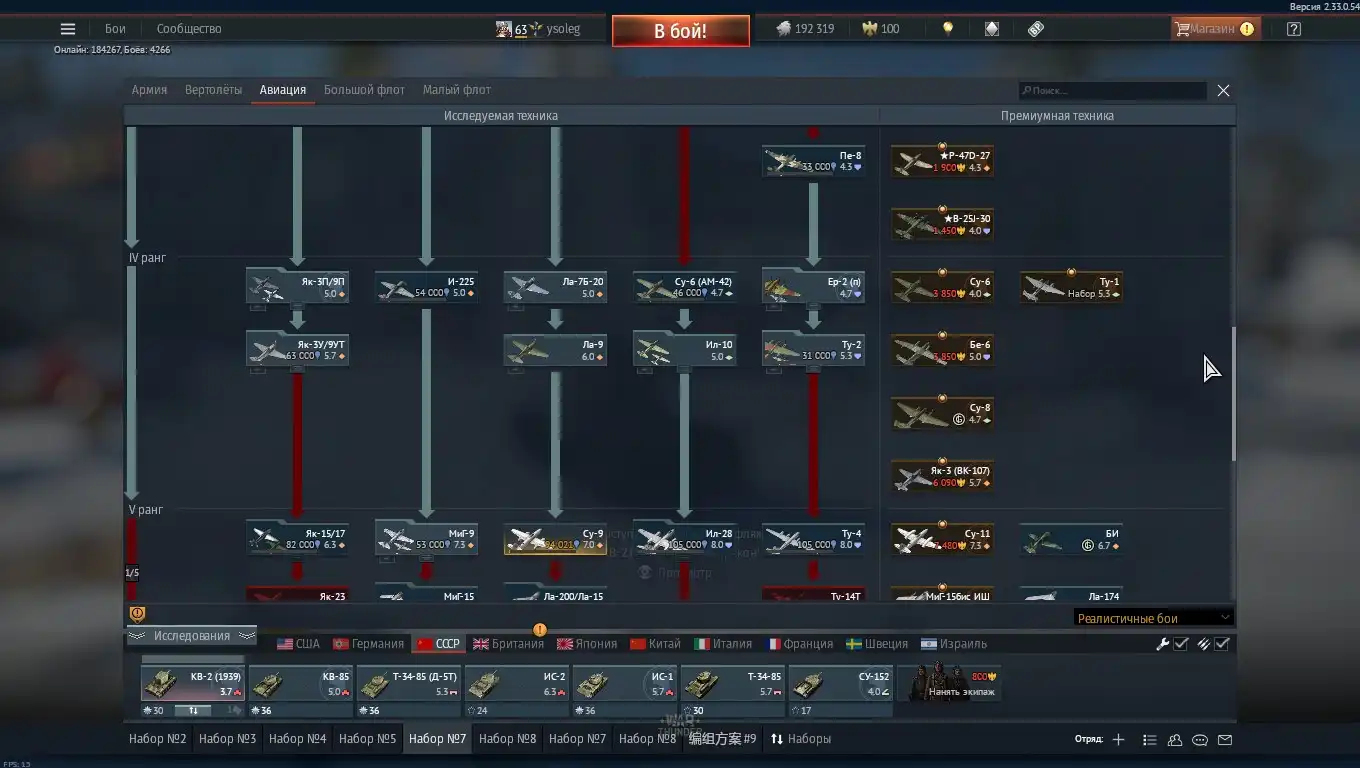Select the highlighted Су-9 aircraft

pos(555,539)
